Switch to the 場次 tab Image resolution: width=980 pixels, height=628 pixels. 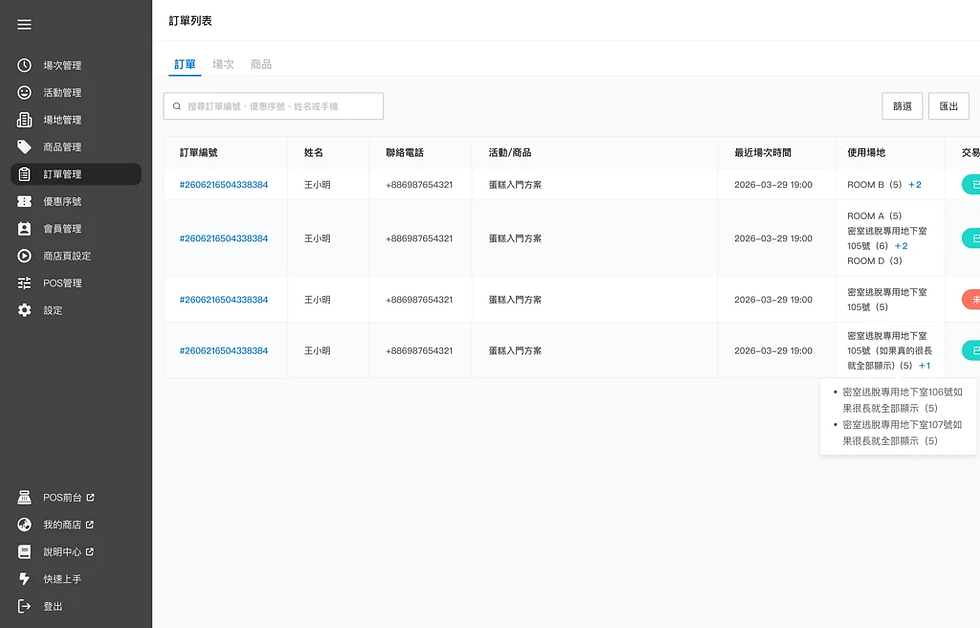223,64
